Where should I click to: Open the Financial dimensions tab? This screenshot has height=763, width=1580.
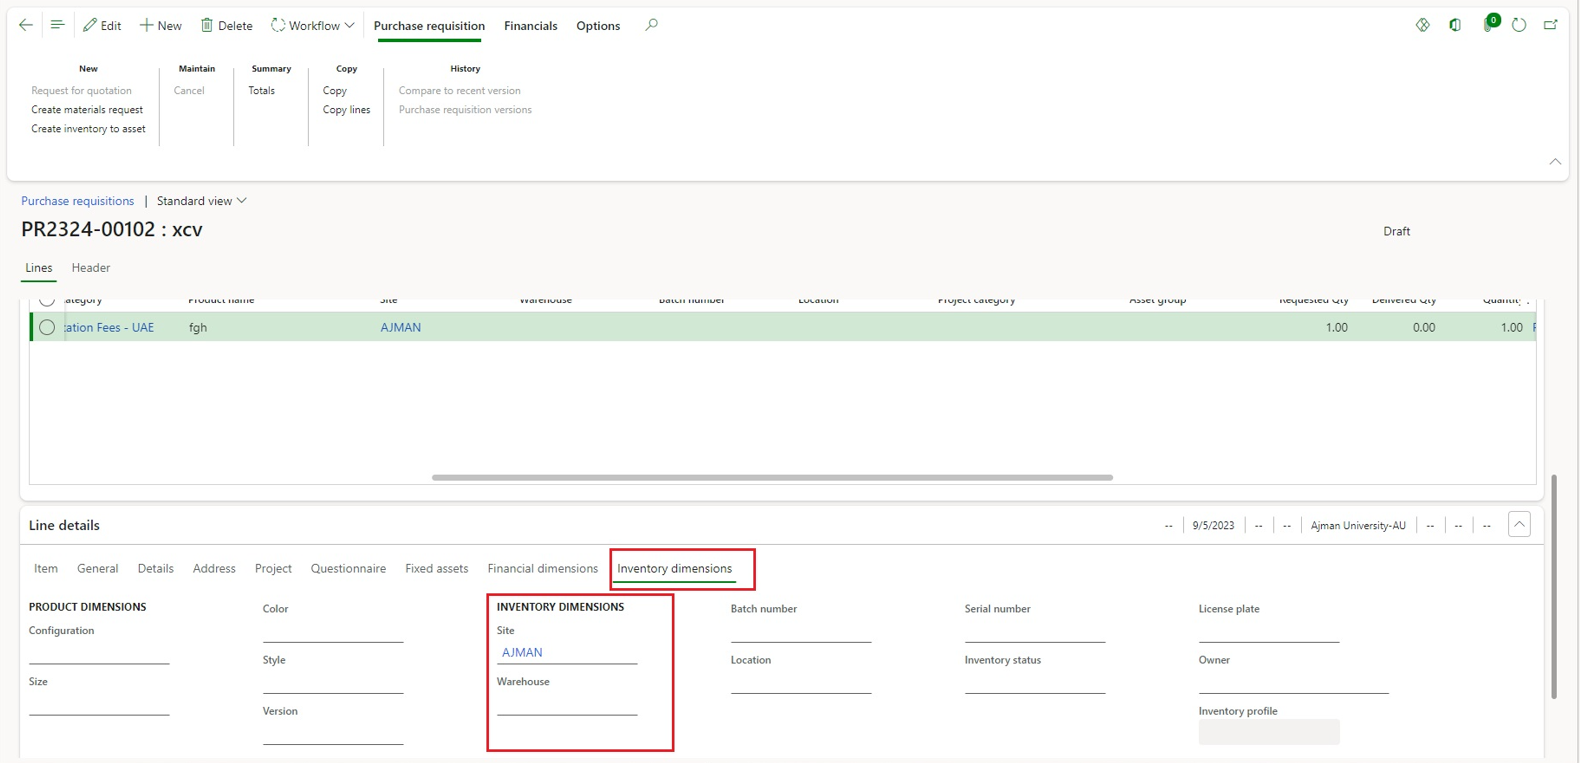pos(542,569)
